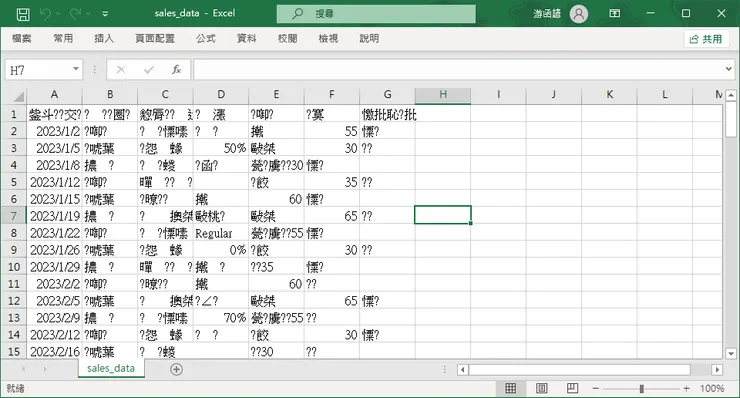Viewport: 740px width, 398px height.
Task: Open the Redo history dropdown arrow
Action: [x=88, y=14]
